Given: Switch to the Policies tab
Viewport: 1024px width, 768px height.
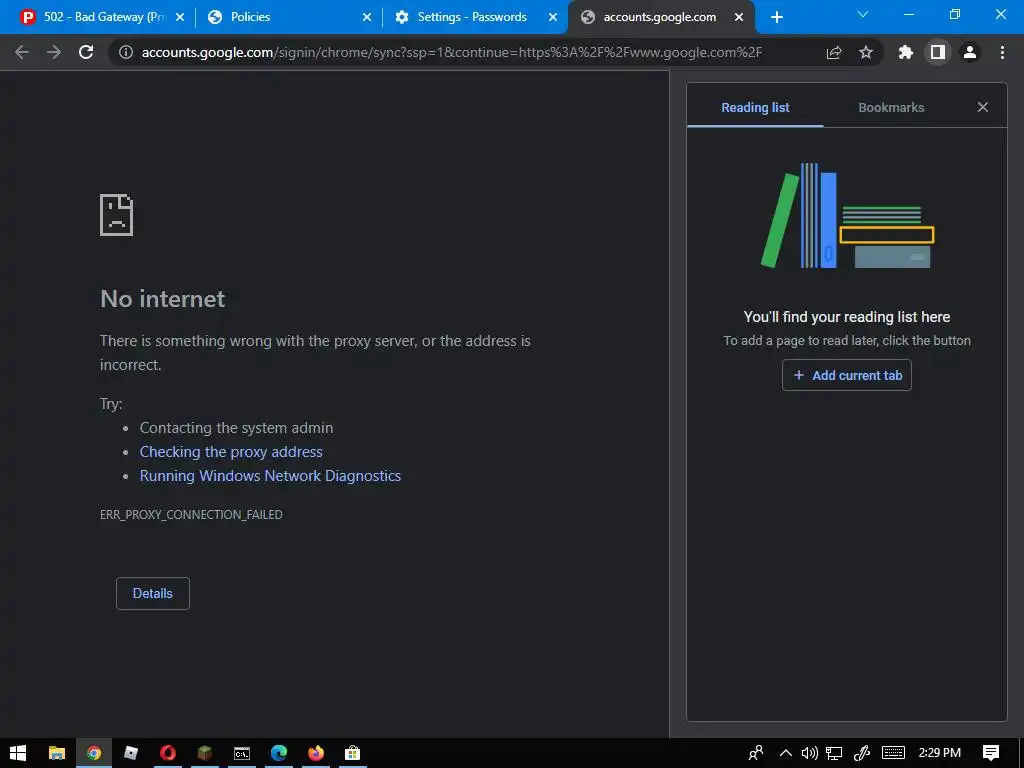Looking at the screenshot, I should click(290, 17).
